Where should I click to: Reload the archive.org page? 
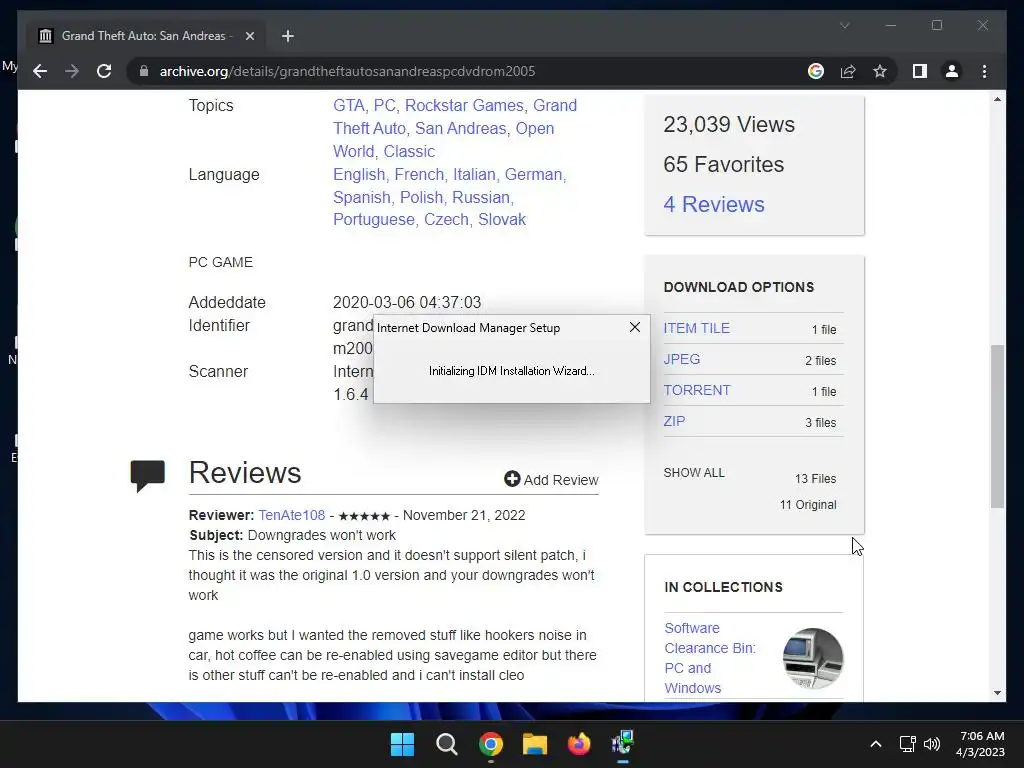click(104, 71)
